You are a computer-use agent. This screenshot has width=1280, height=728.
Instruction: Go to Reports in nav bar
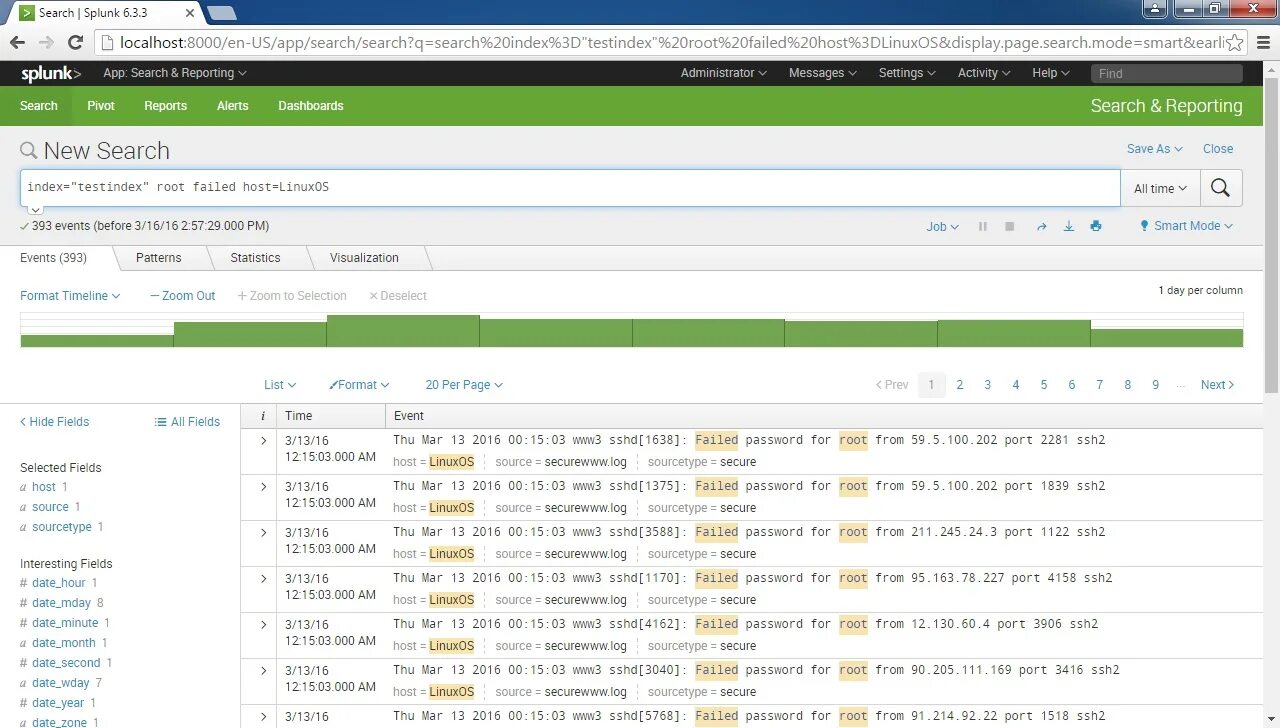tap(166, 106)
